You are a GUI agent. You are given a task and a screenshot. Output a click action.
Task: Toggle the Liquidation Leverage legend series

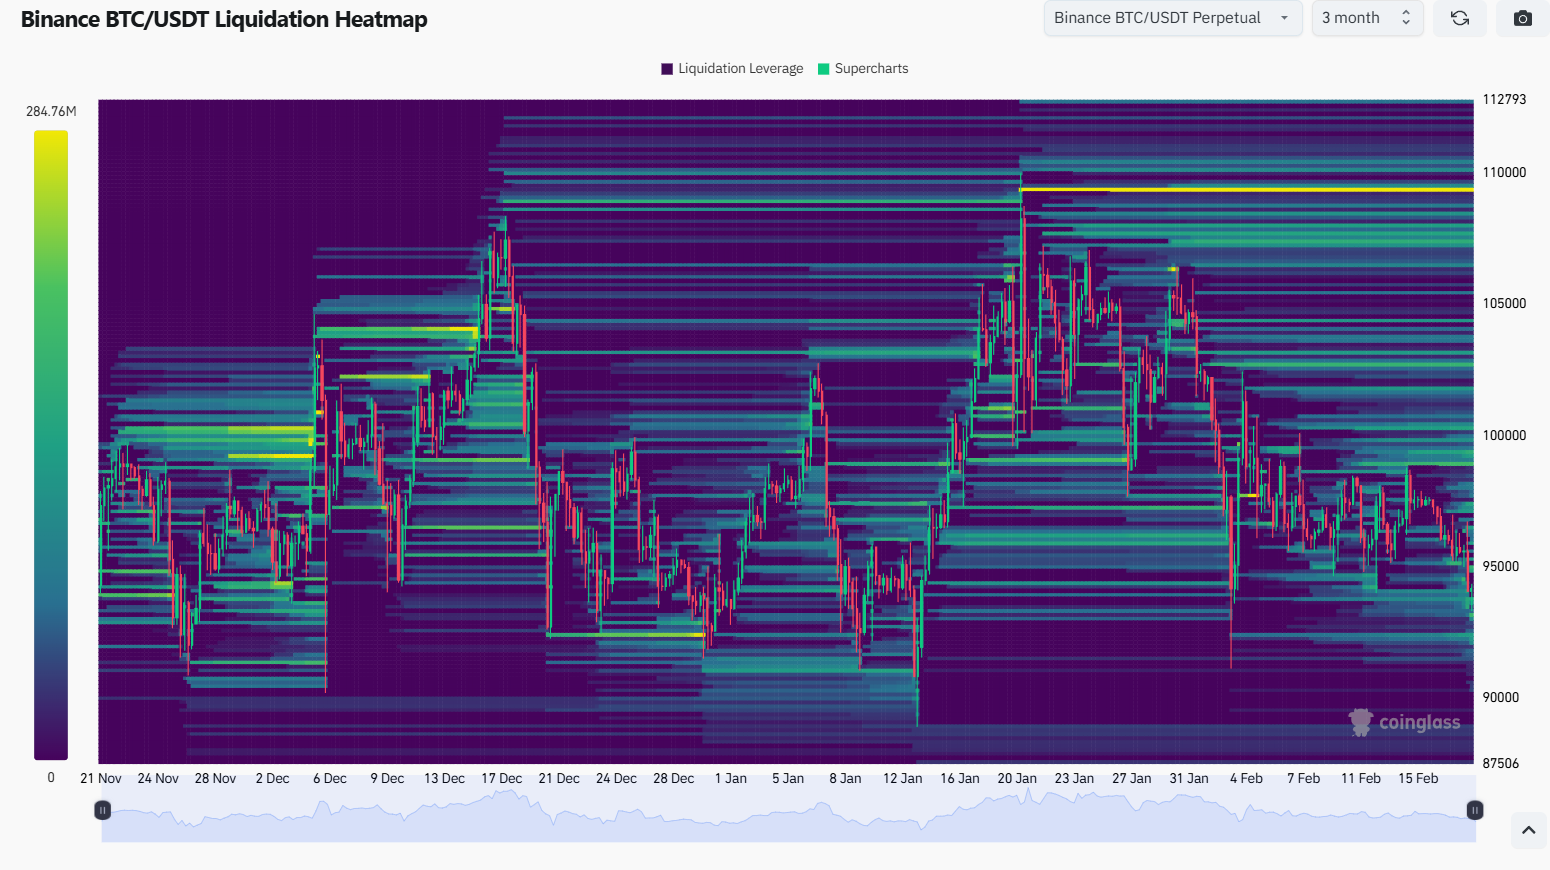tap(732, 69)
